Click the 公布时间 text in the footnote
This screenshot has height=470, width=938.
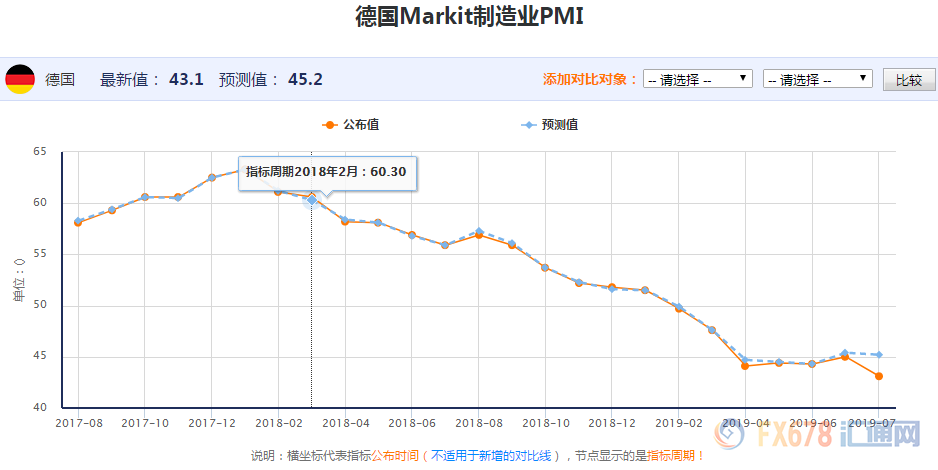[x=395, y=456]
